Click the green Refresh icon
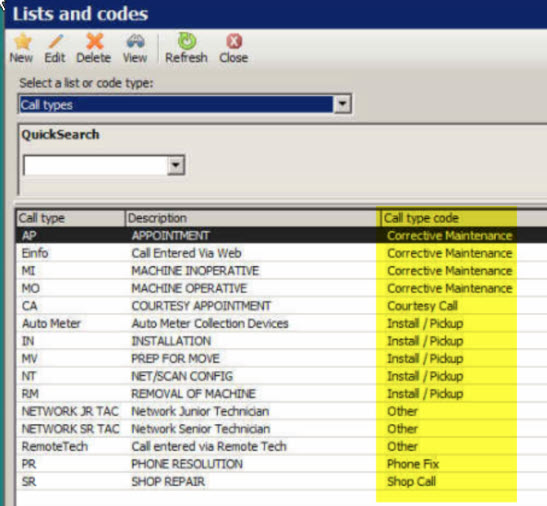Screen dimensions: 547x506 [x=187, y=41]
